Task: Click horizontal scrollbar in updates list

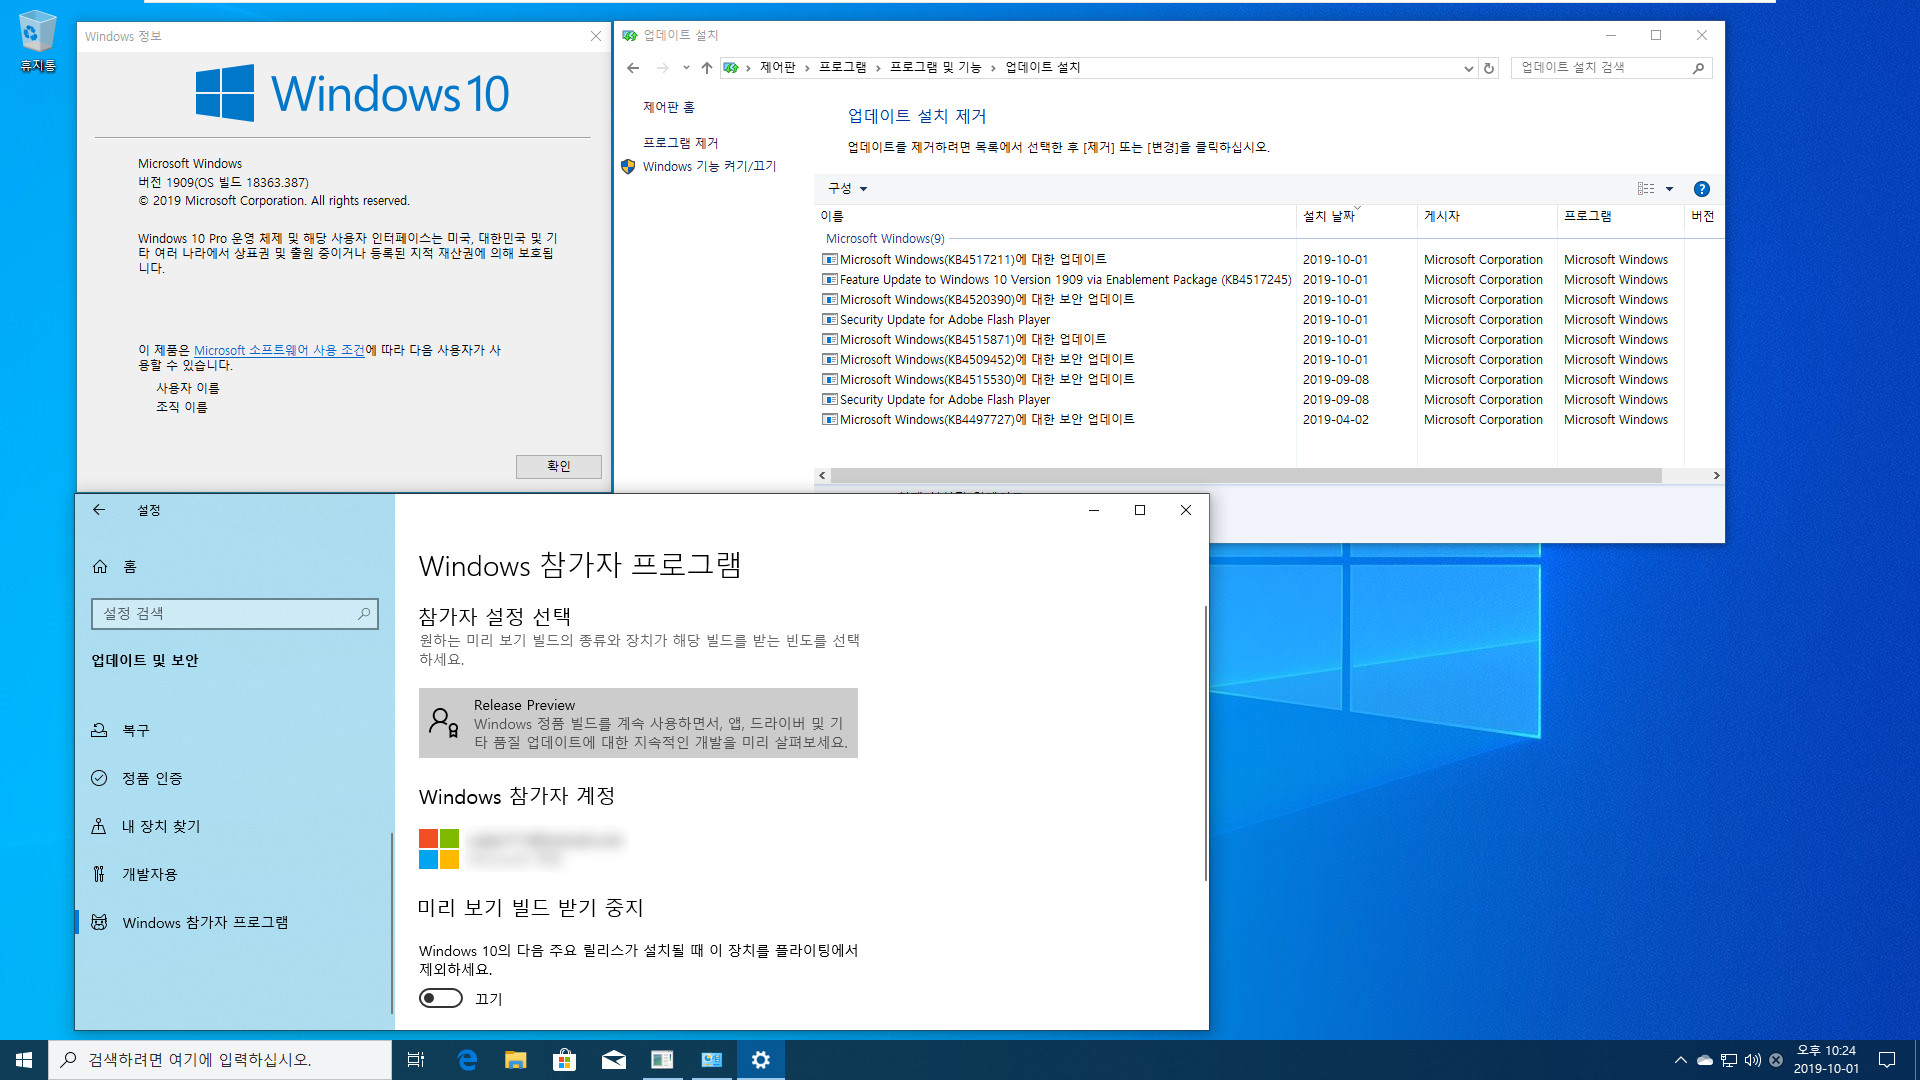Action: pyautogui.click(x=1246, y=476)
